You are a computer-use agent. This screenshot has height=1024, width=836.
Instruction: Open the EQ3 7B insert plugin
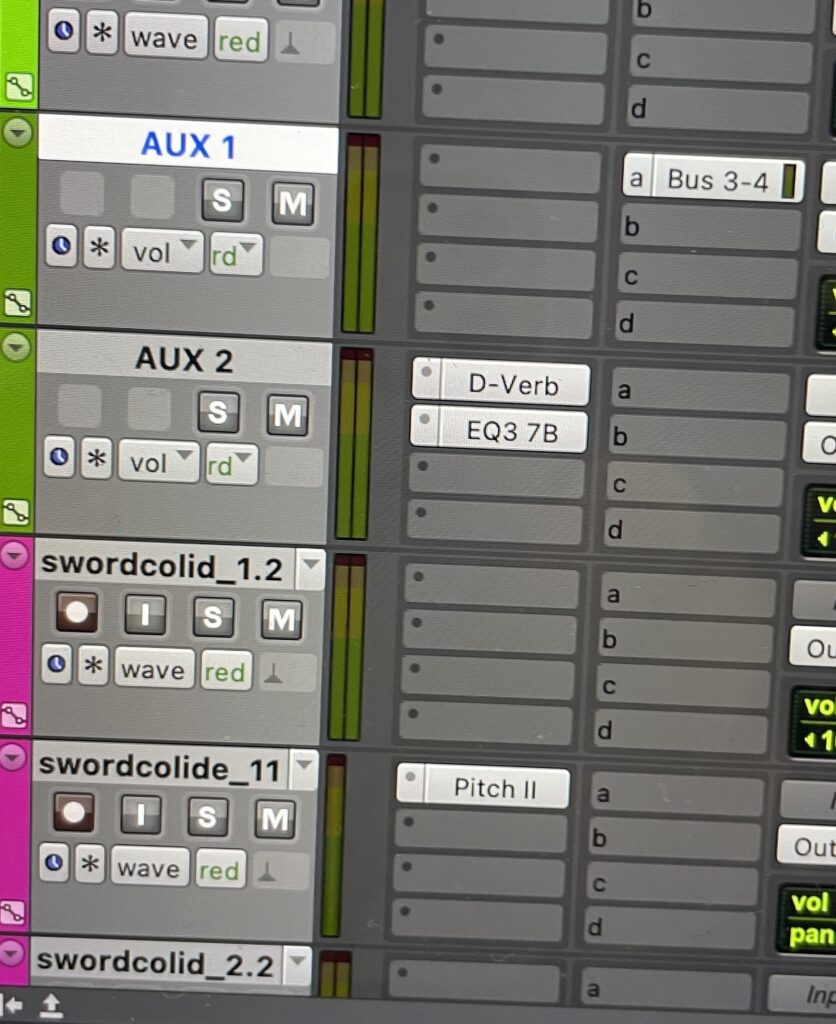499,430
